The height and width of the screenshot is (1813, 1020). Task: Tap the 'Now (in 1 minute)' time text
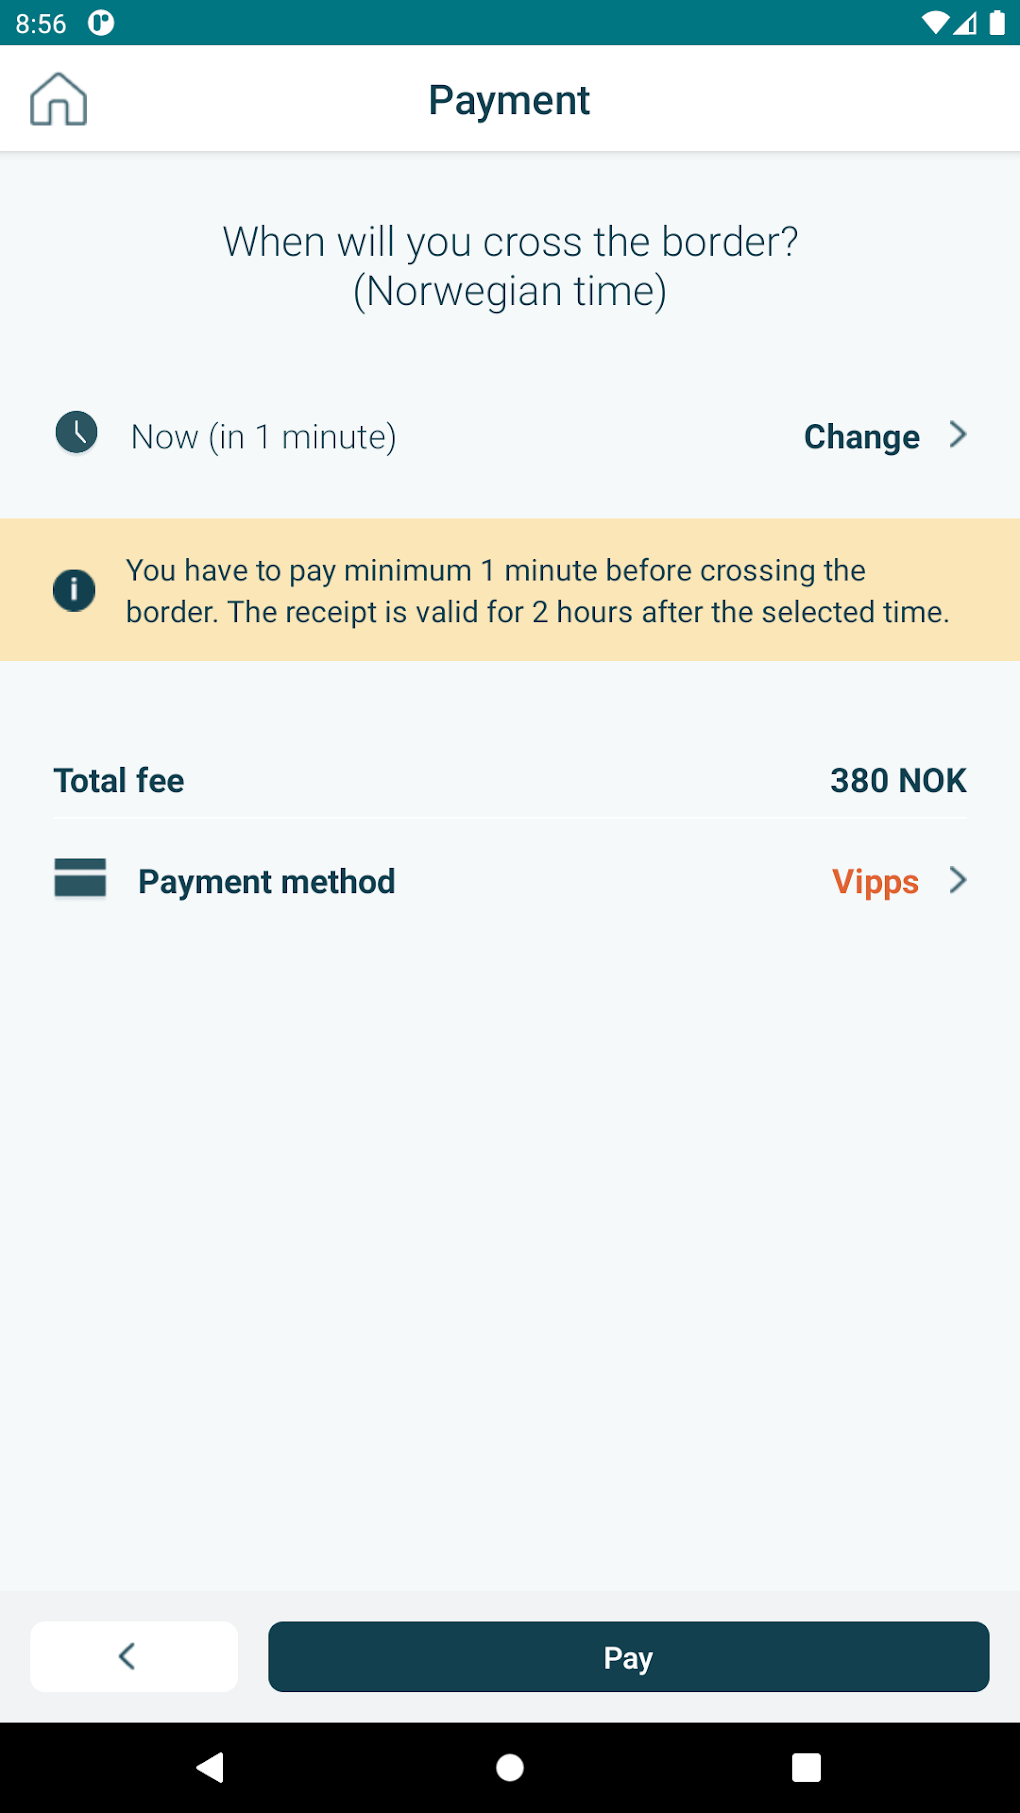click(x=264, y=437)
